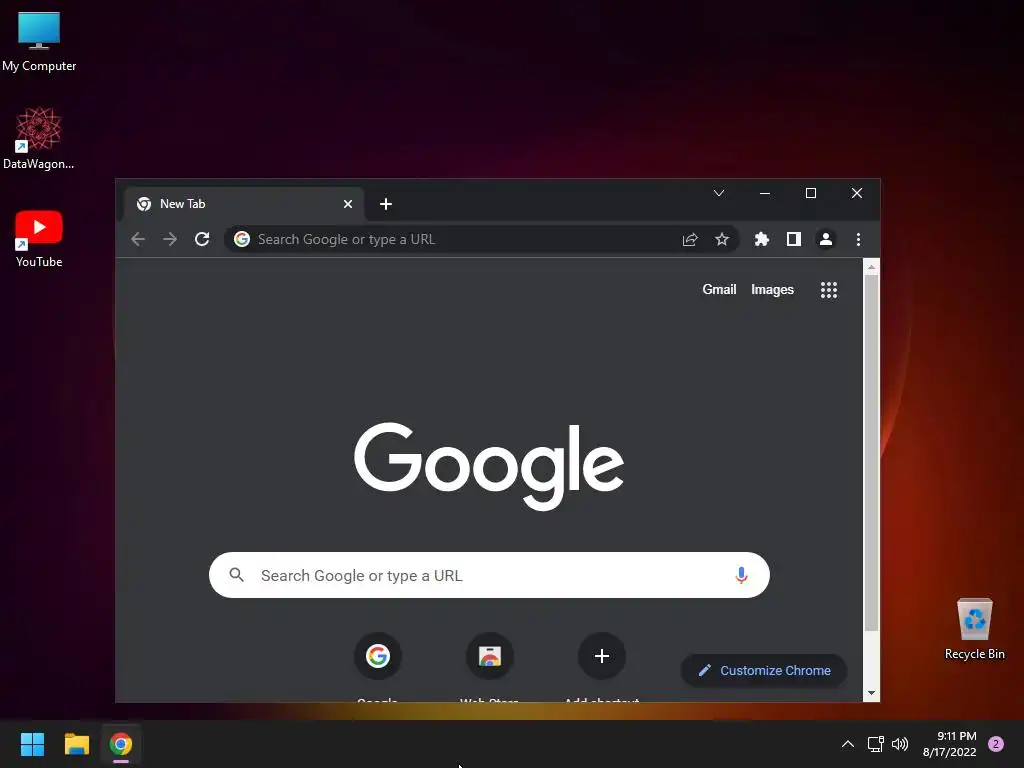1024x768 pixels.
Task: Open the Web Store shortcut tile
Action: pos(490,656)
